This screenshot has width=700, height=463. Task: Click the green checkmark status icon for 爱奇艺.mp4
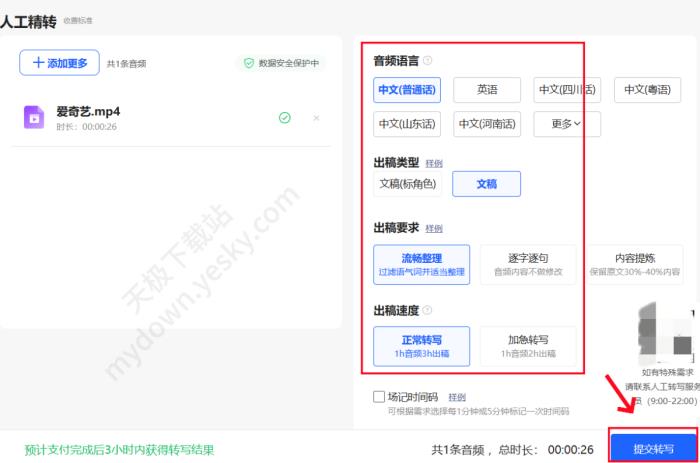click(x=284, y=118)
